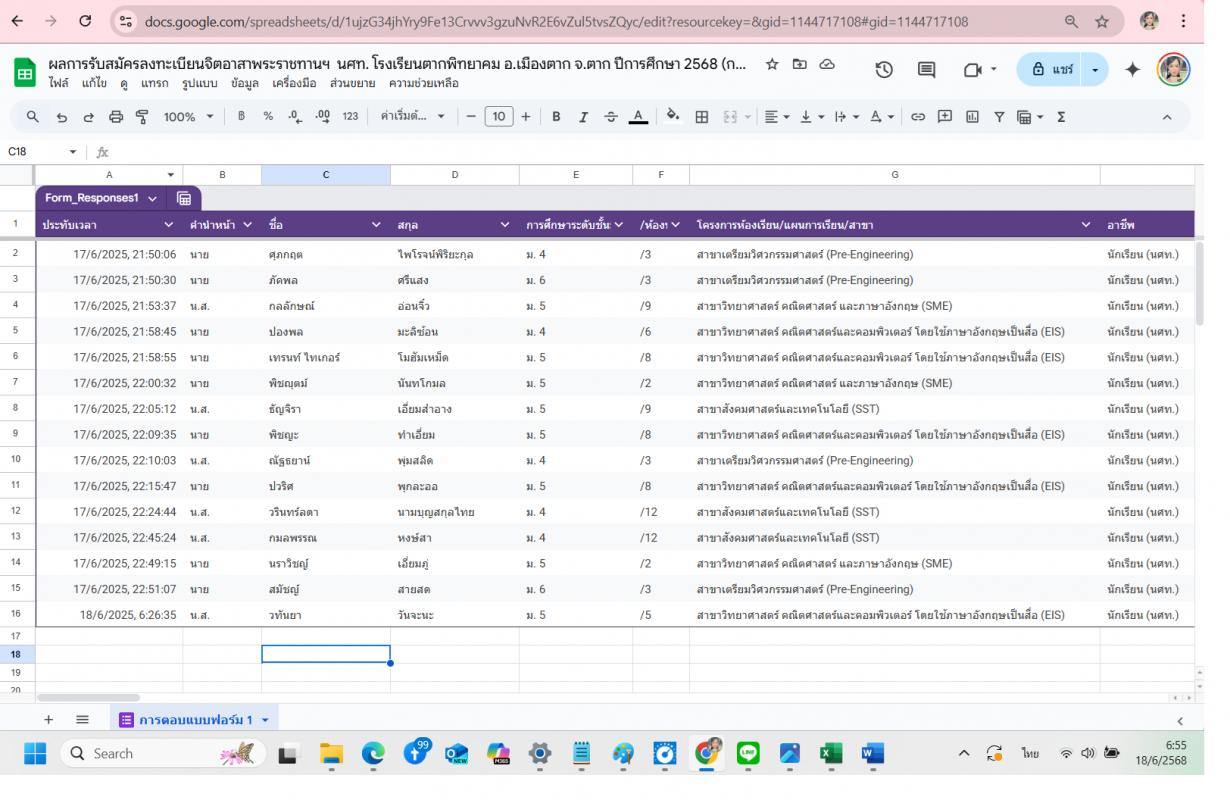
Task: Open the รูปแบบ menu
Action: point(200,83)
